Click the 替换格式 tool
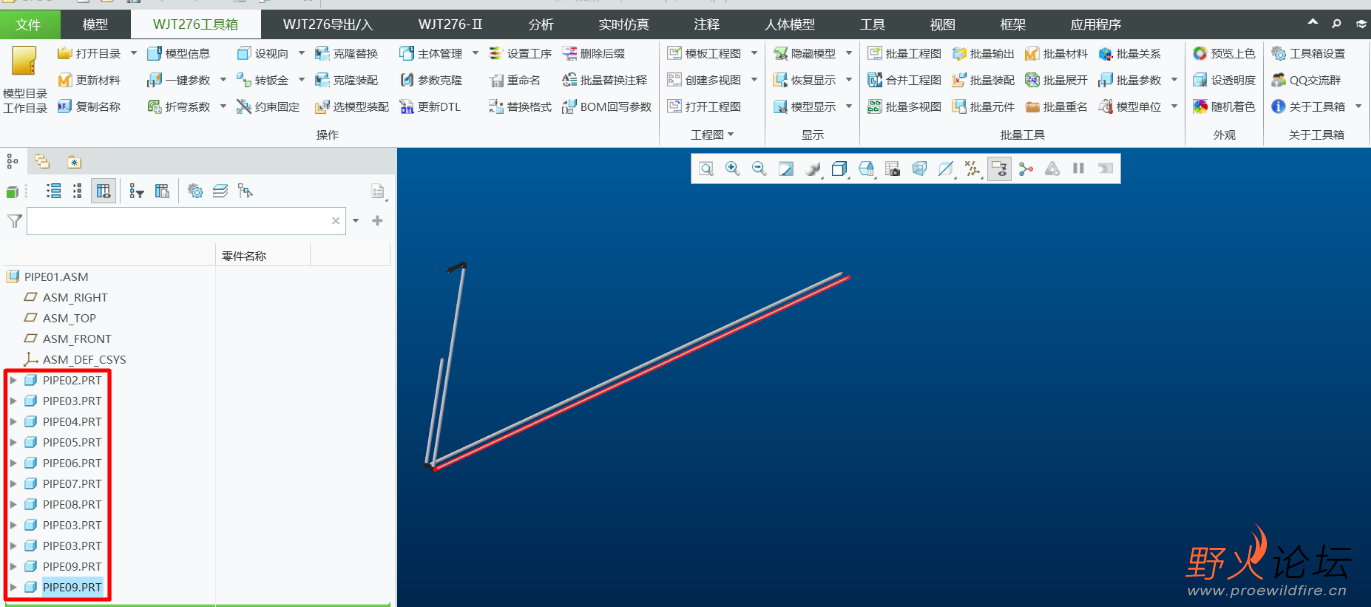1371x607 pixels. pyautogui.click(x=520, y=106)
